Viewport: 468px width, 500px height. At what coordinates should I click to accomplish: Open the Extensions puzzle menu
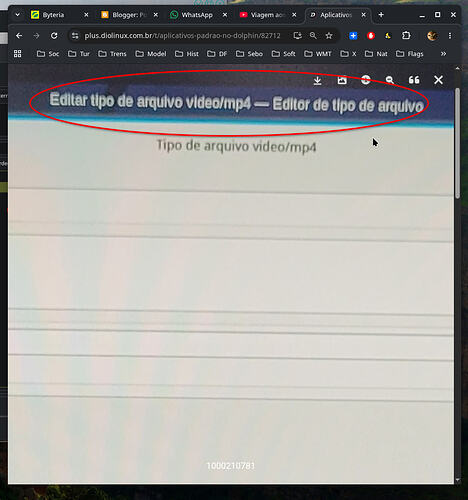(x=406, y=36)
